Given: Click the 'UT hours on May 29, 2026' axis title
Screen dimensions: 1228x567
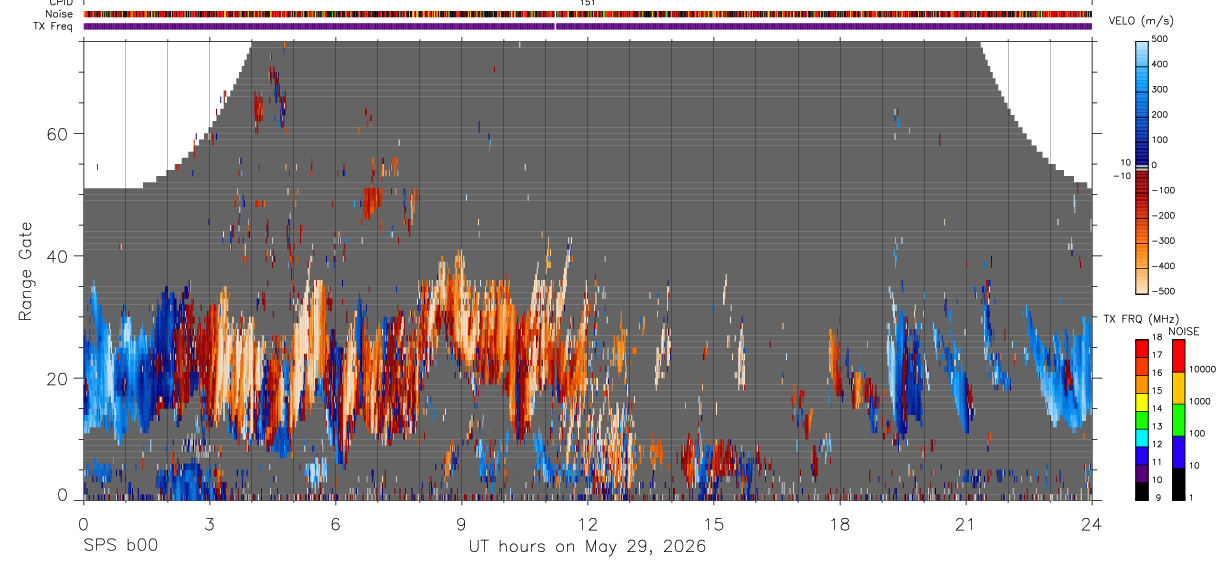Looking at the screenshot, I should pos(588,547).
